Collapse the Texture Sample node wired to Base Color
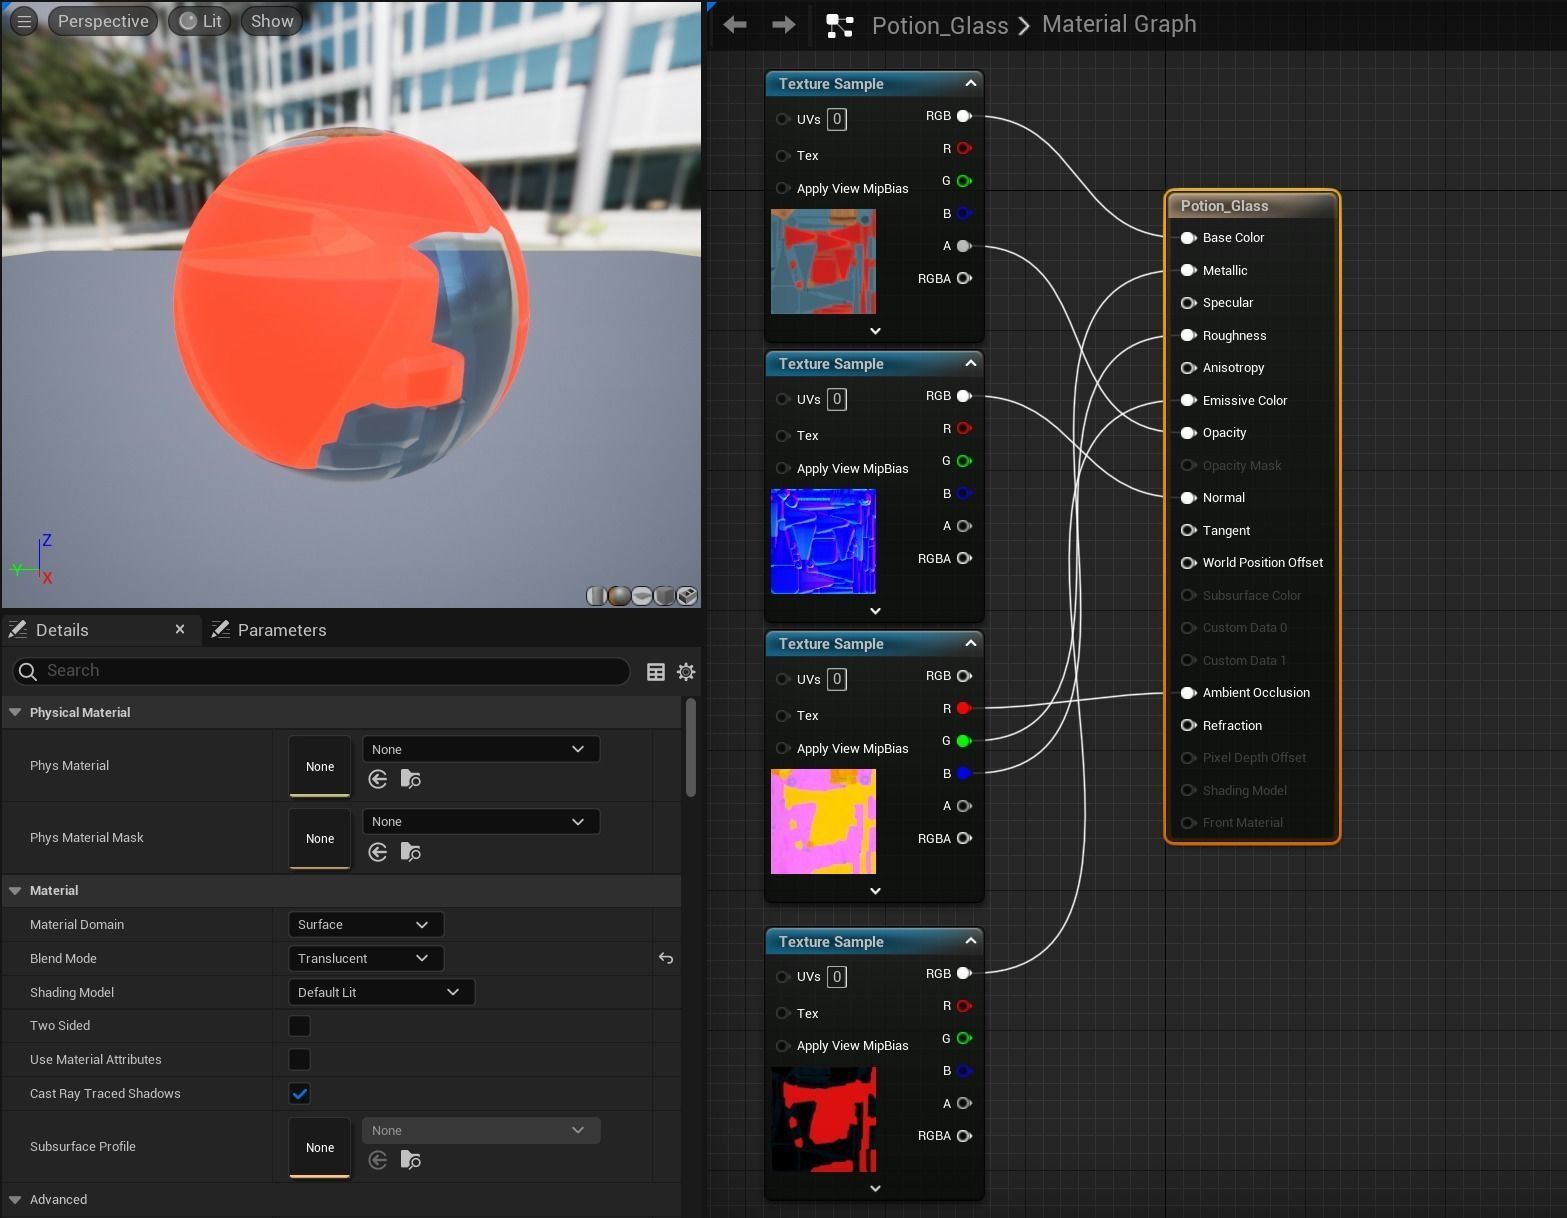 [970, 83]
